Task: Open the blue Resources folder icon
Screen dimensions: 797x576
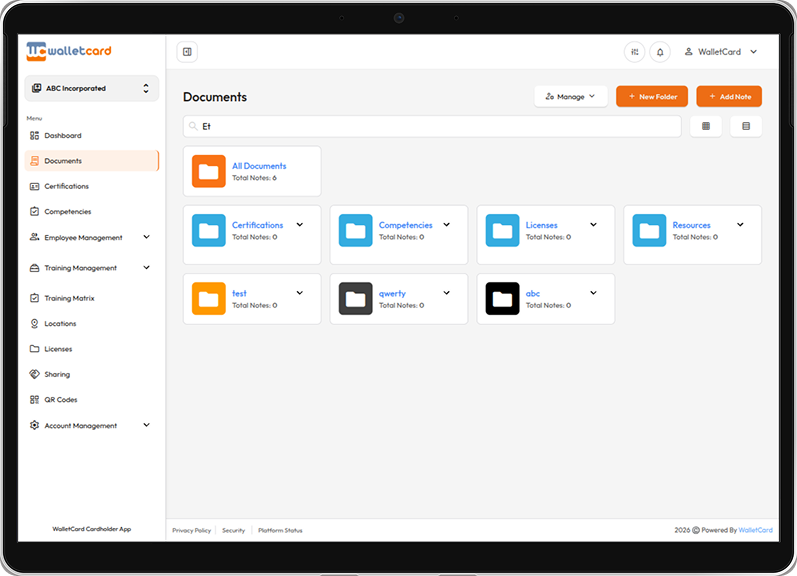Action: (649, 230)
